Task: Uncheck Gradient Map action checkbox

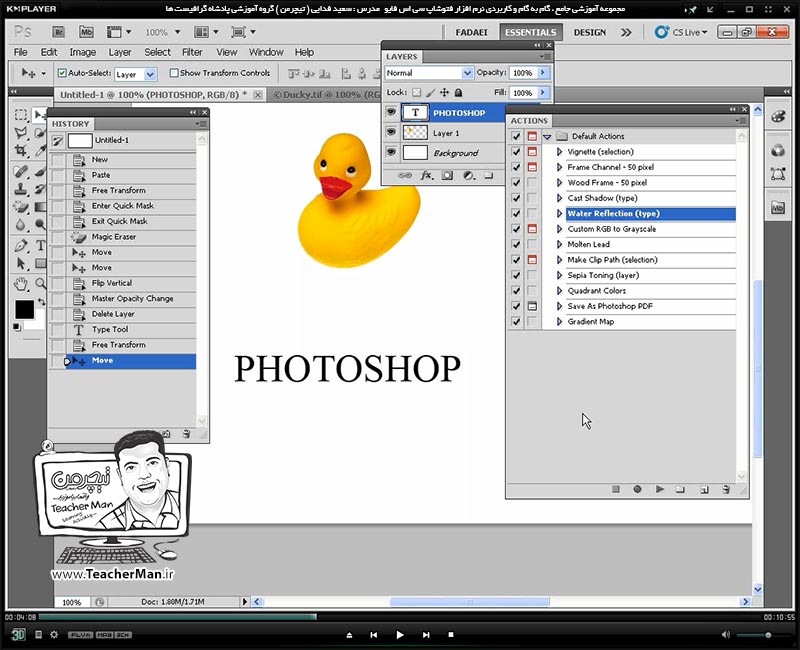Action: click(516, 321)
